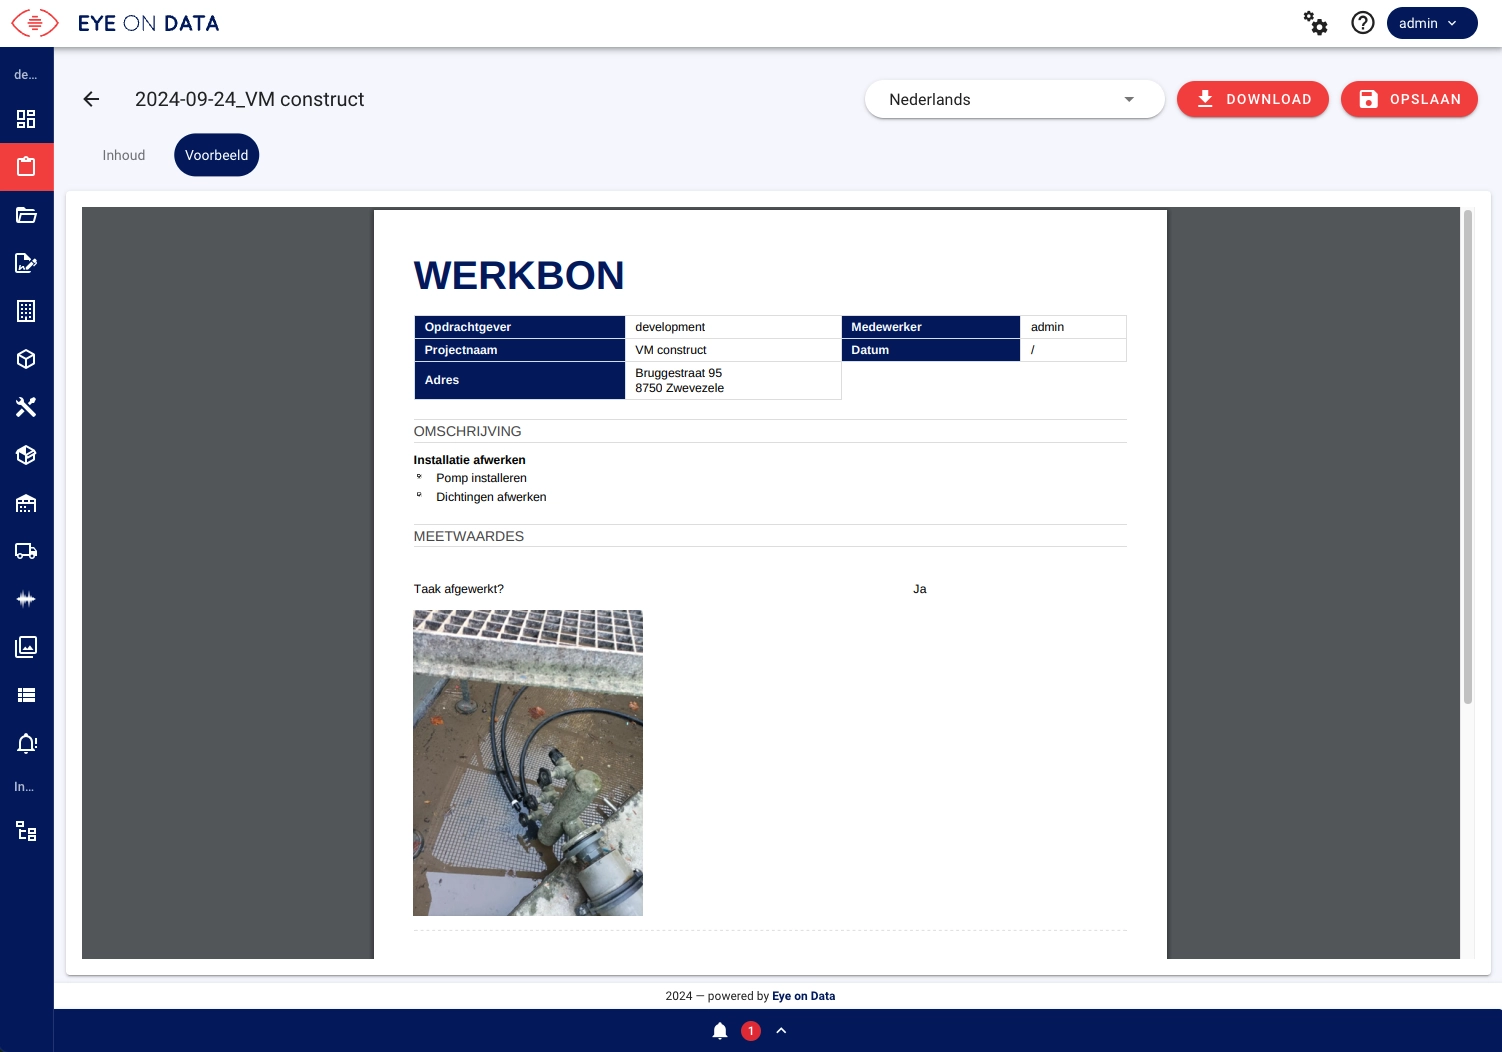The image size is (1502, 1052).
Task: Click the alert bell icon in sidebar
Action: [26, 743]
